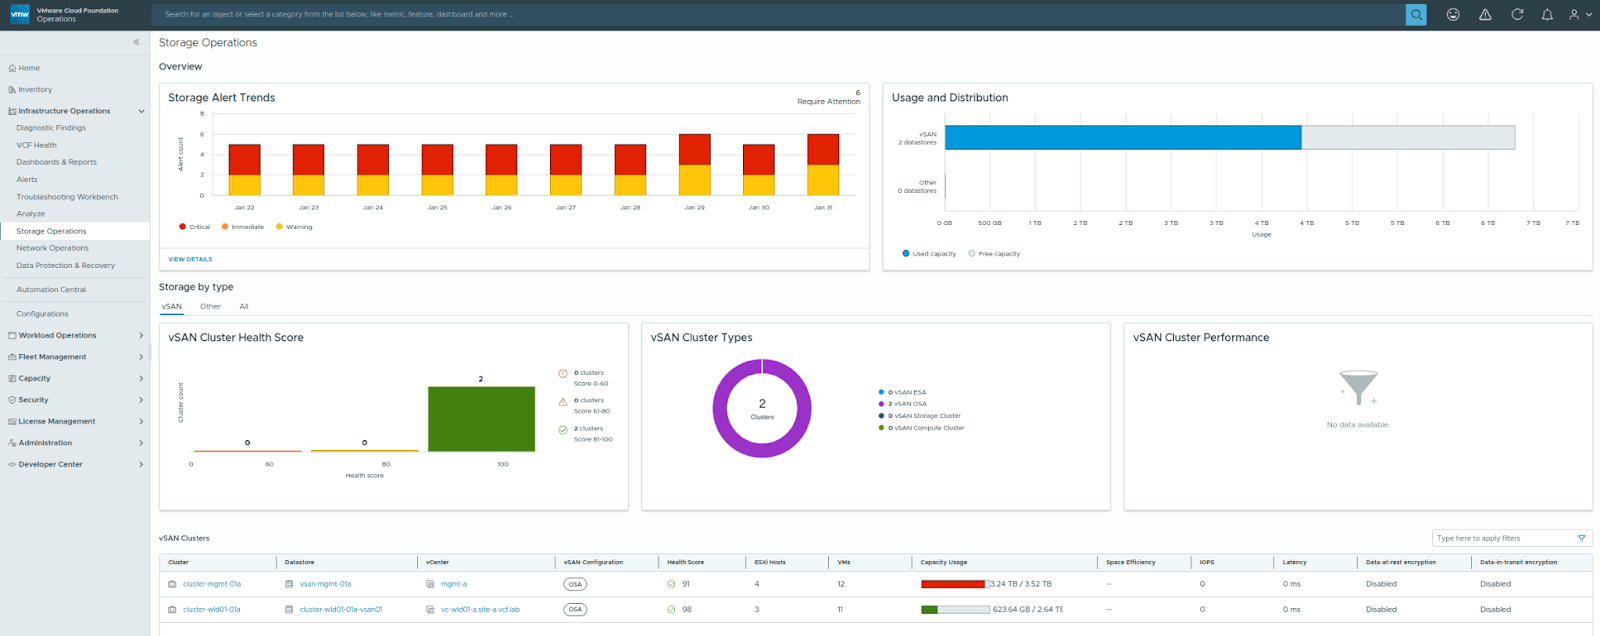
Task: Open the alerts triangle icon in header
Action: 1485,14
